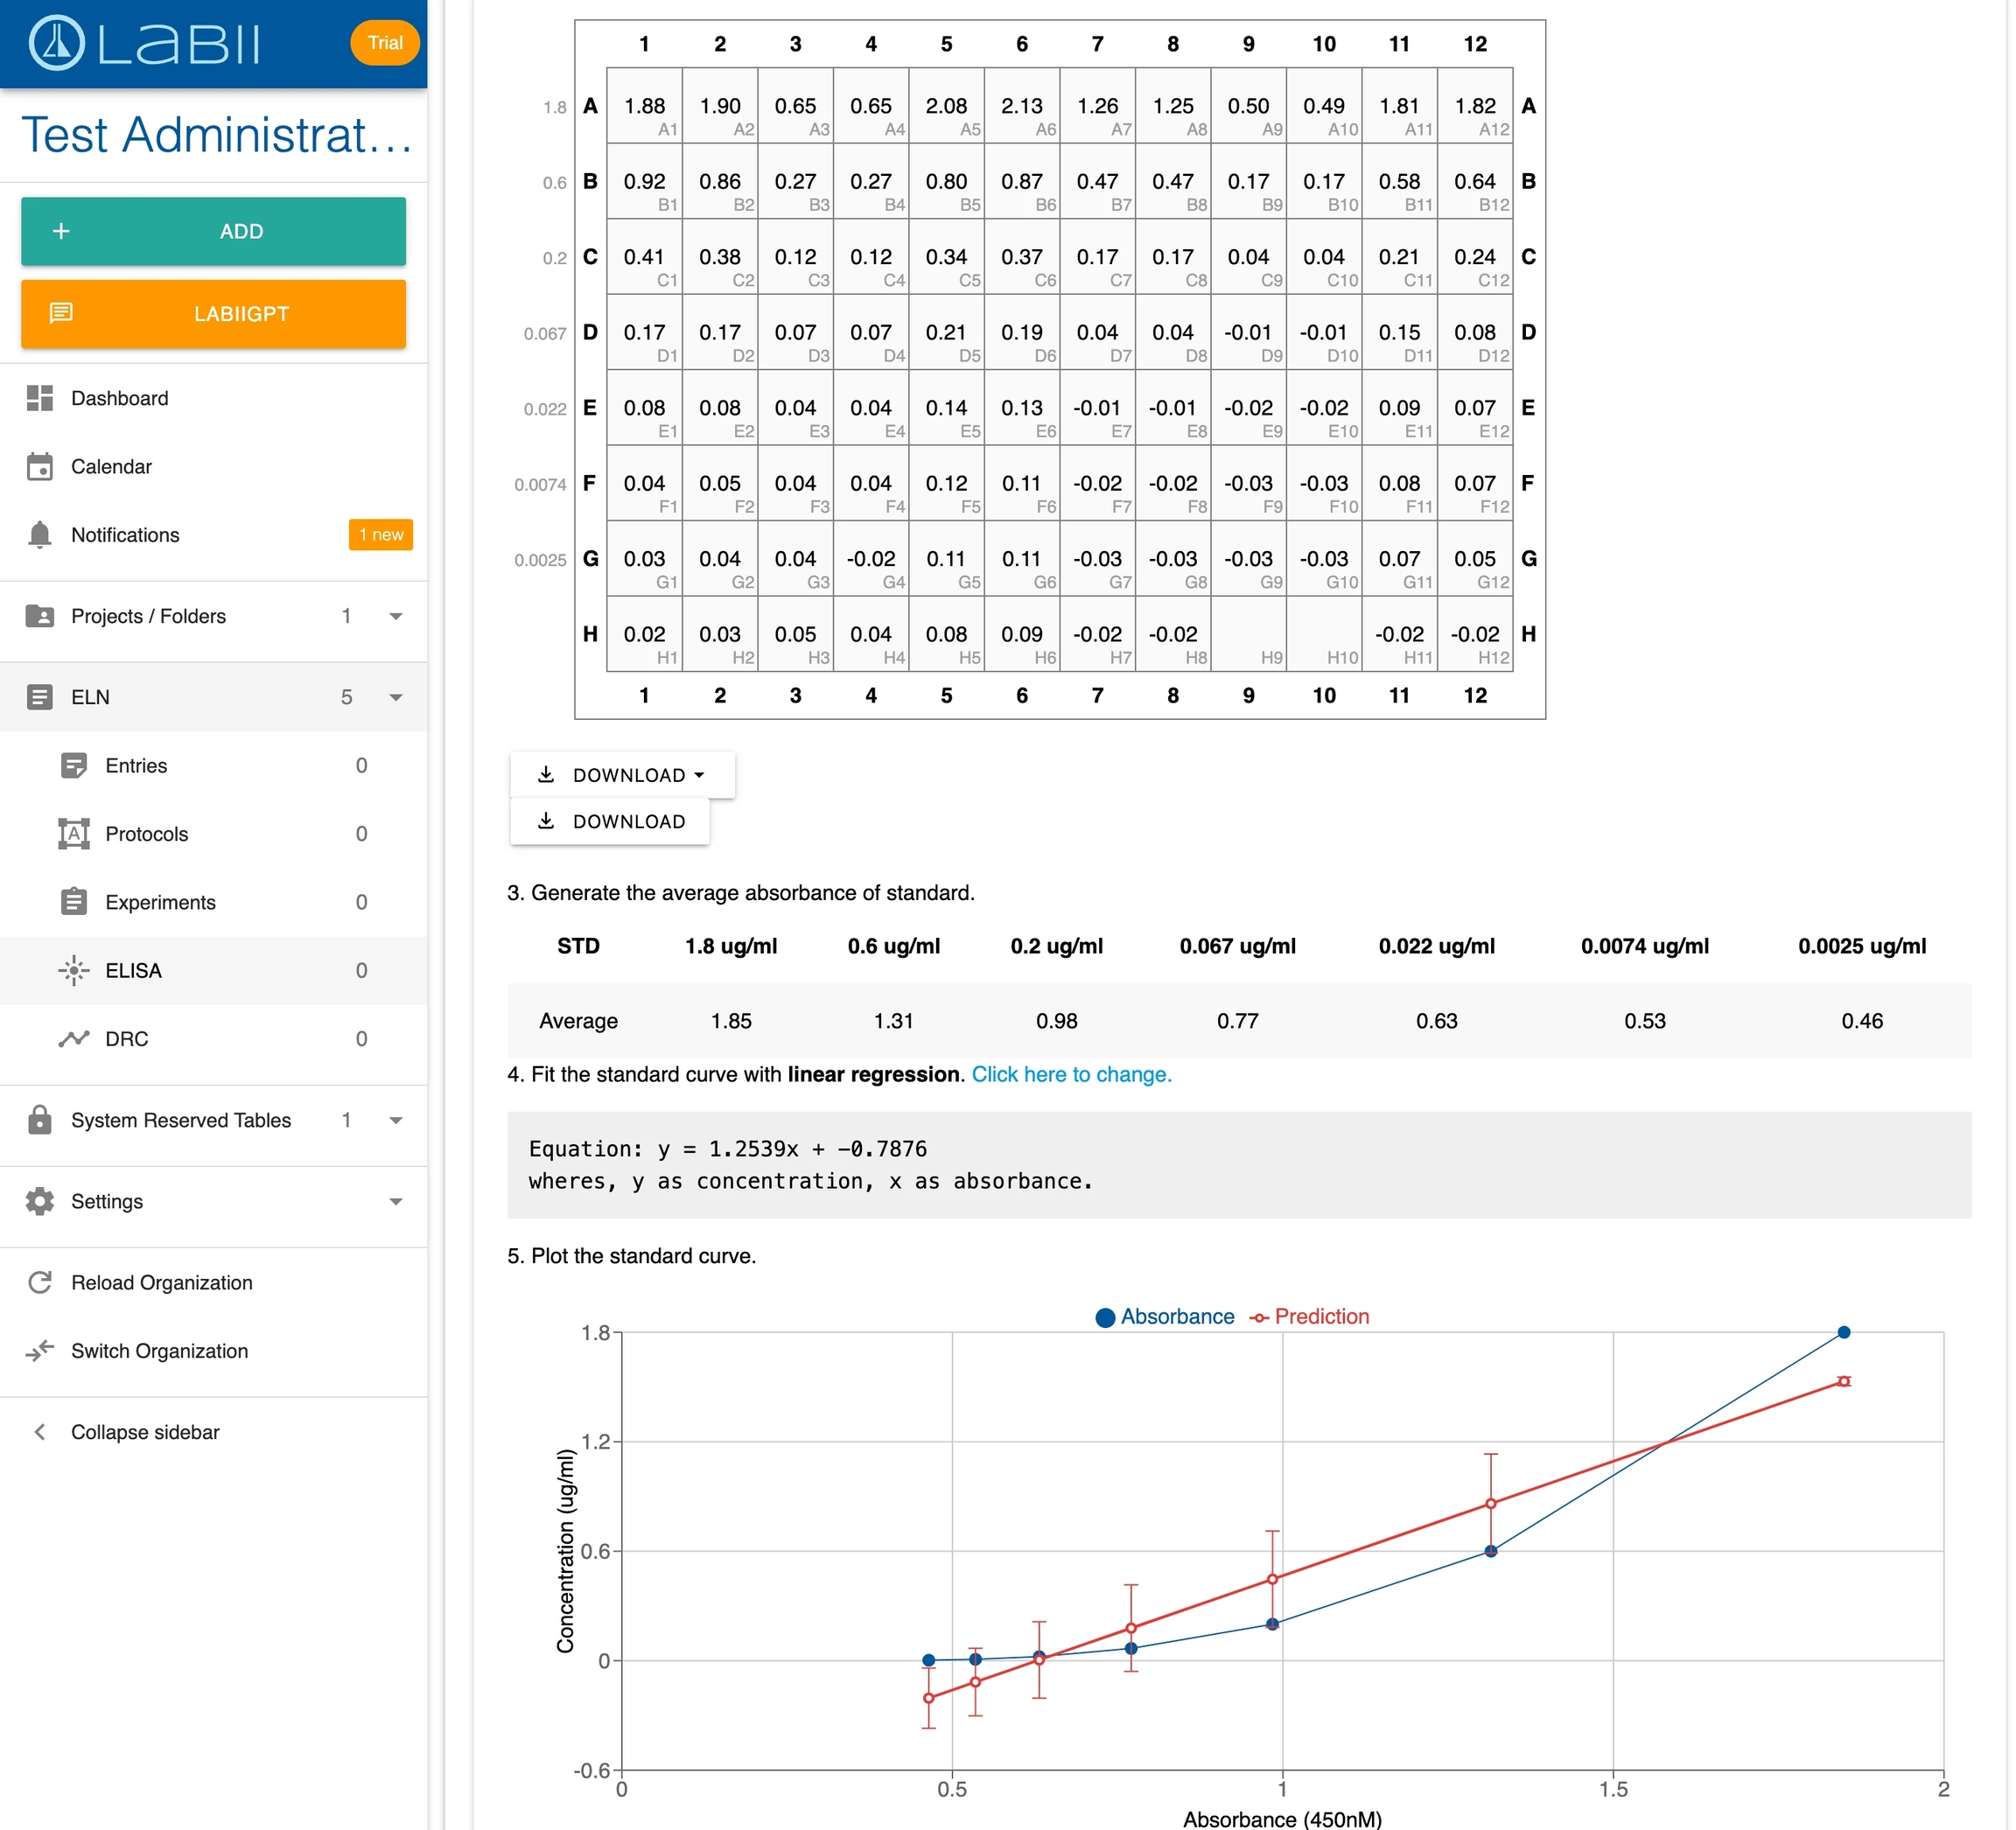Click the ELISA sidebar icon

(x=74, y=971)
